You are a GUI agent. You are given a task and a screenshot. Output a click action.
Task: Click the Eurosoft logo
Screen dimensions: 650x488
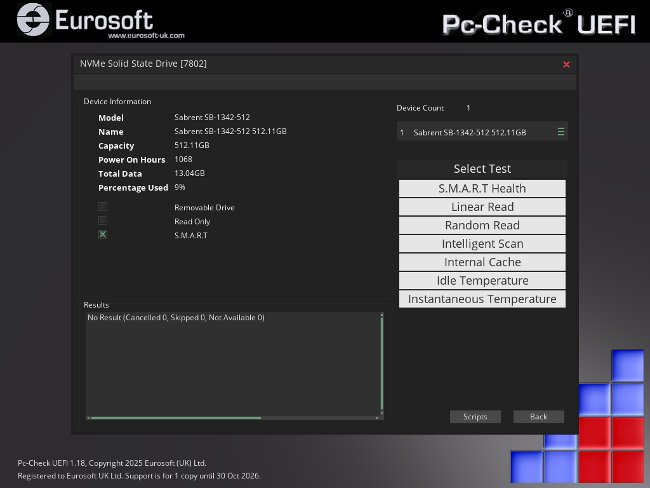88,19
